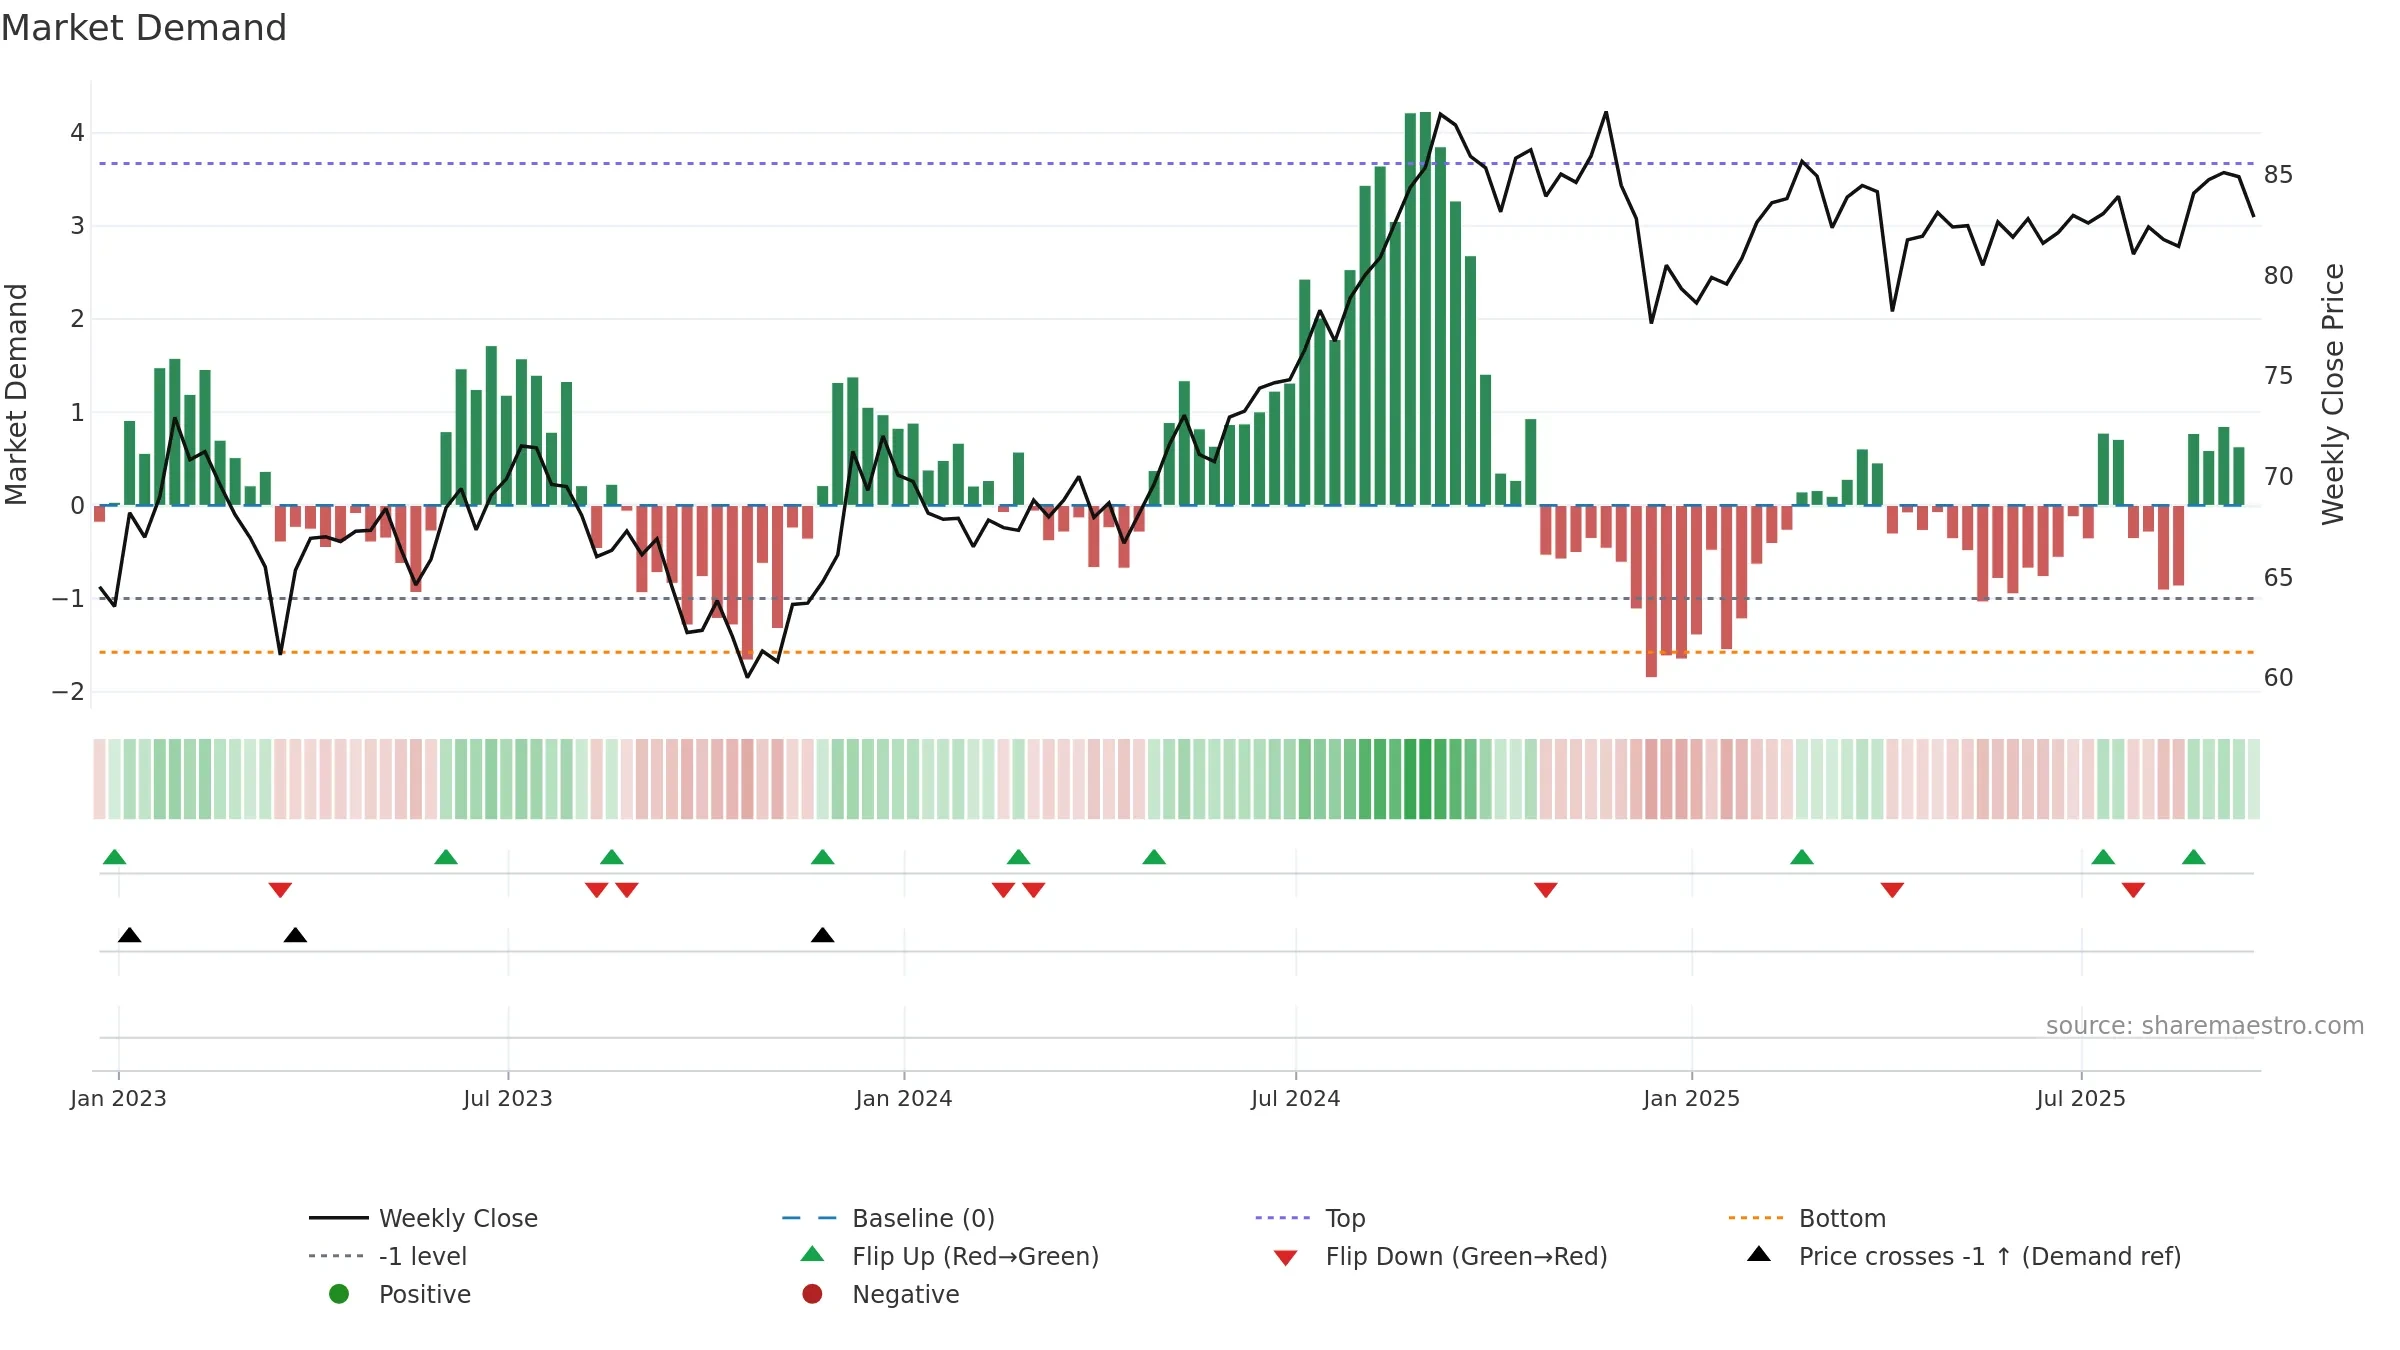This screenshot has height=1350, width=2400.
Task: Click Price crosses -1 legend black triangle
Action: pyautogui.click(x=1759, y=1254)
